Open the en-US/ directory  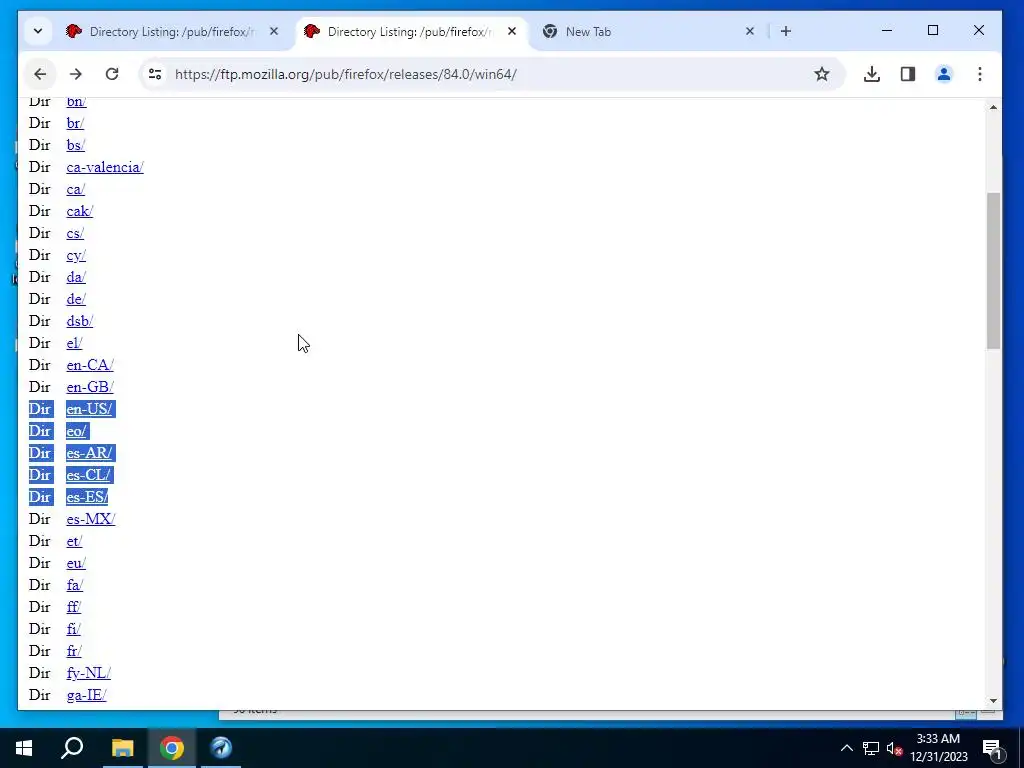[x=89, y=409]
